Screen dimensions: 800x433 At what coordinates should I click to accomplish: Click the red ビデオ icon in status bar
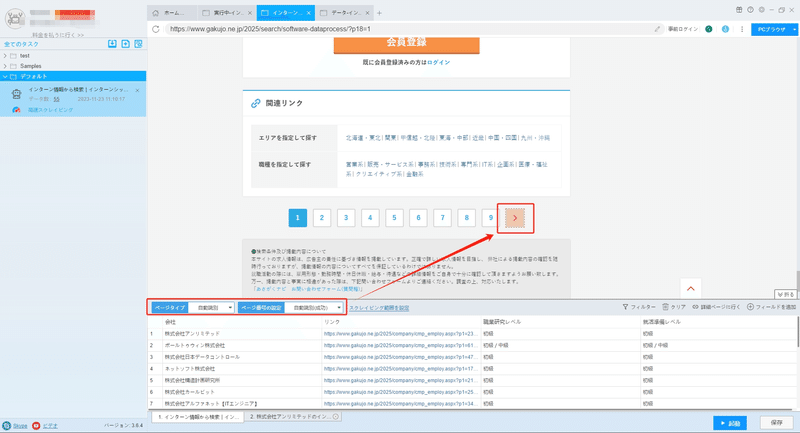(36, 425)
